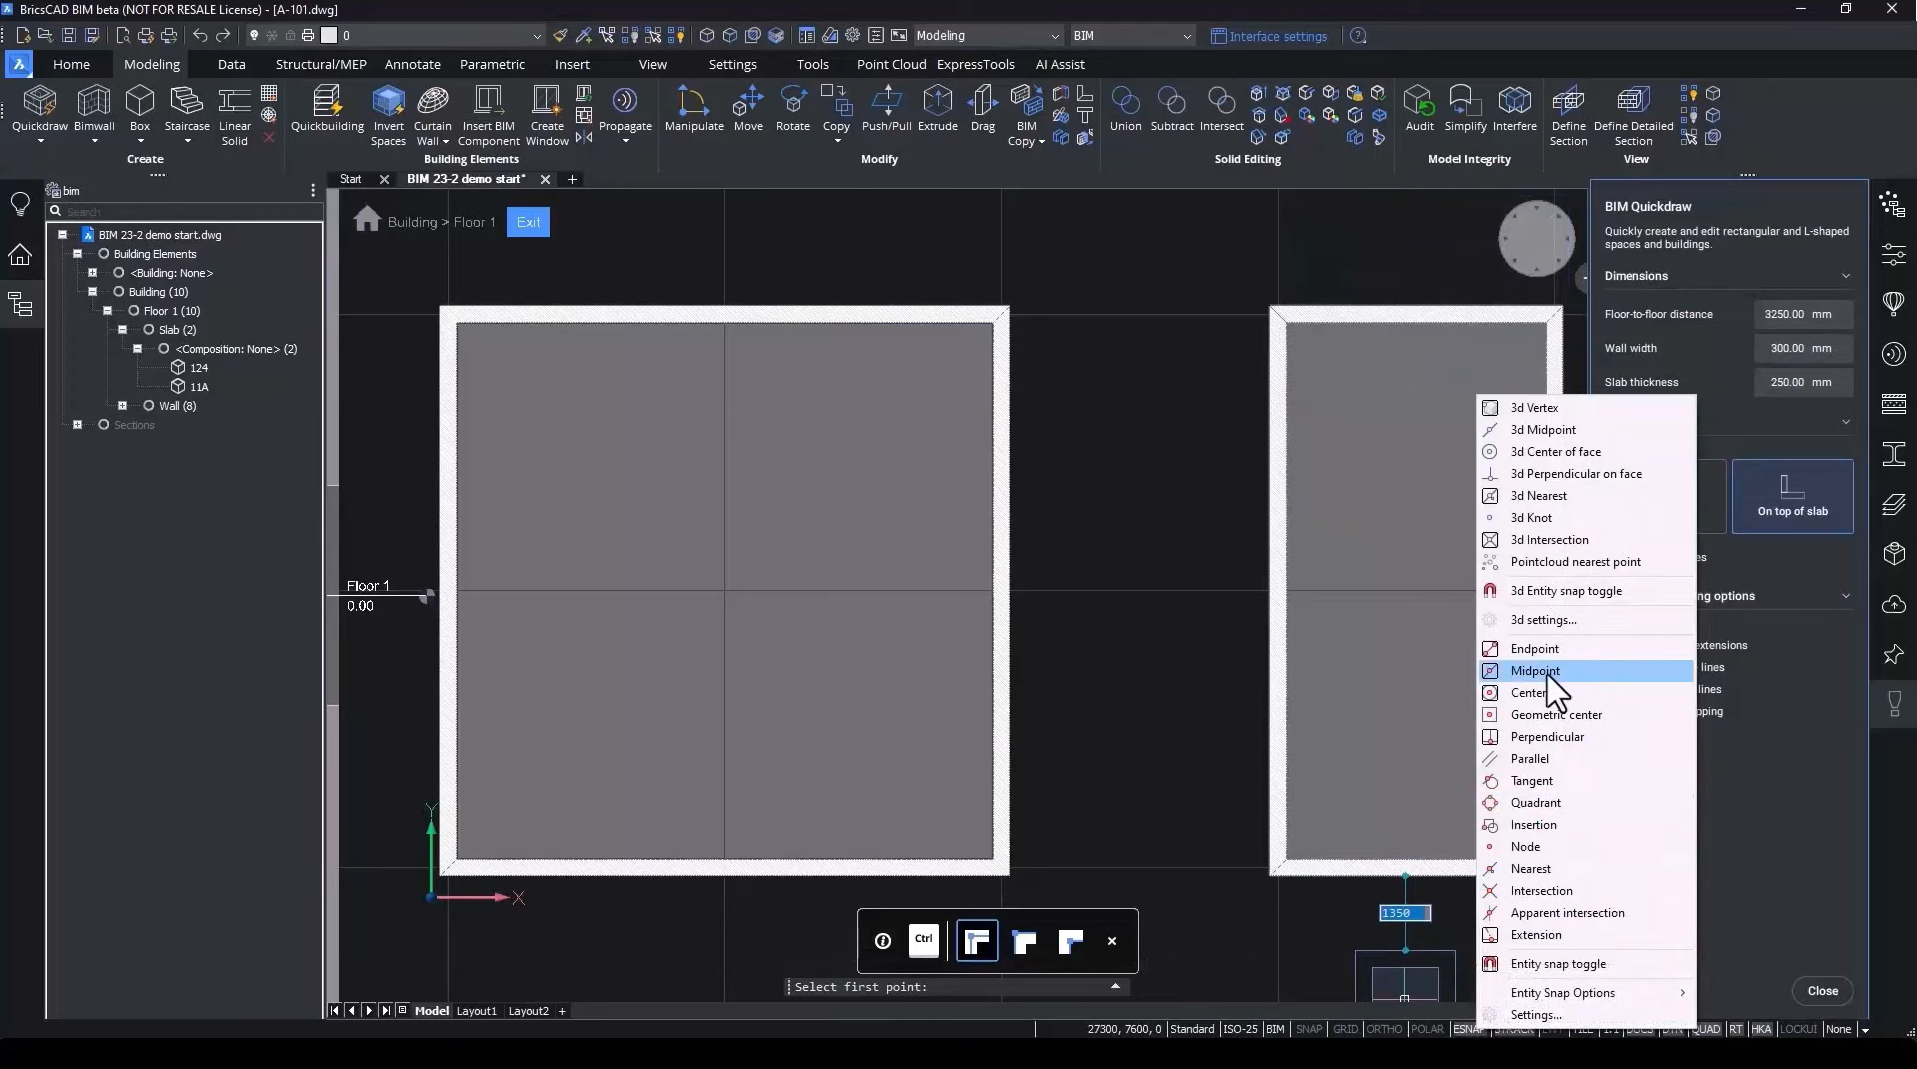Enable SNAP in the status bar

coord(1310,1029)
